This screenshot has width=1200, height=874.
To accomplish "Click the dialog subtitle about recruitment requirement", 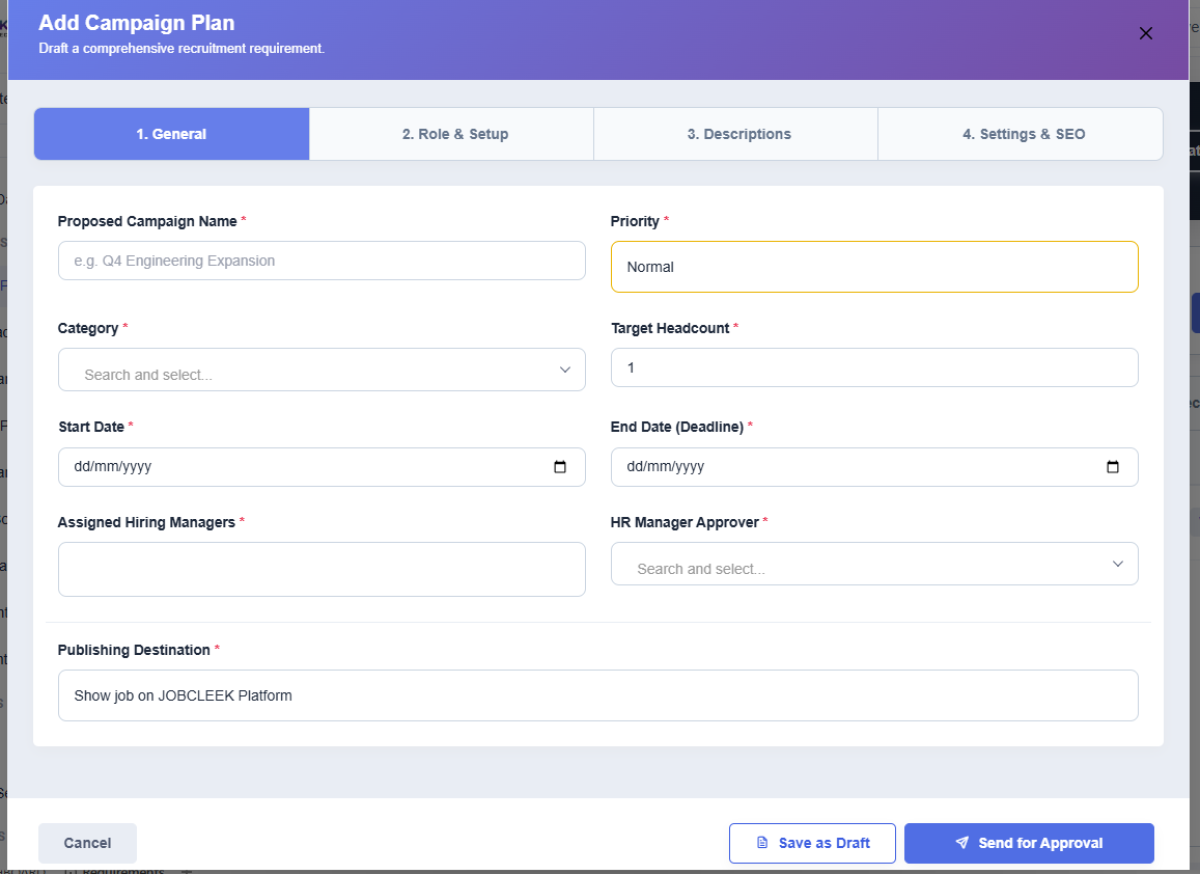I will click(181, 48).
